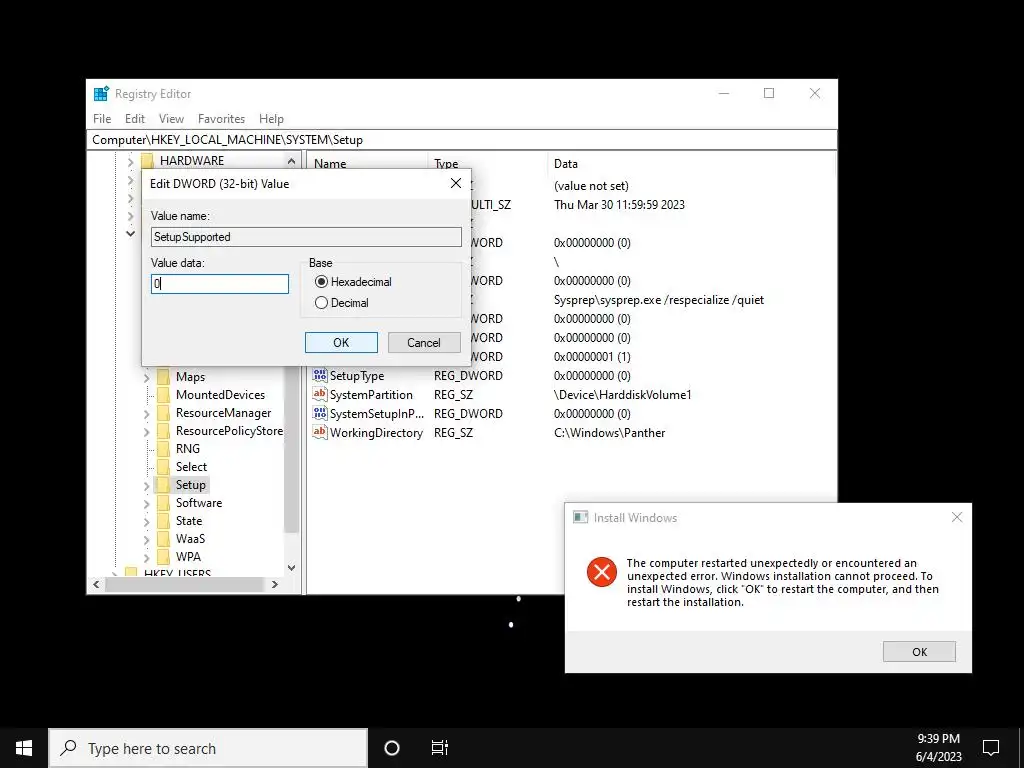The width and height of the screenshot is (1024, 768).
Task: Click the Install Windows title bar icon
Action: (x=580, y=517)
